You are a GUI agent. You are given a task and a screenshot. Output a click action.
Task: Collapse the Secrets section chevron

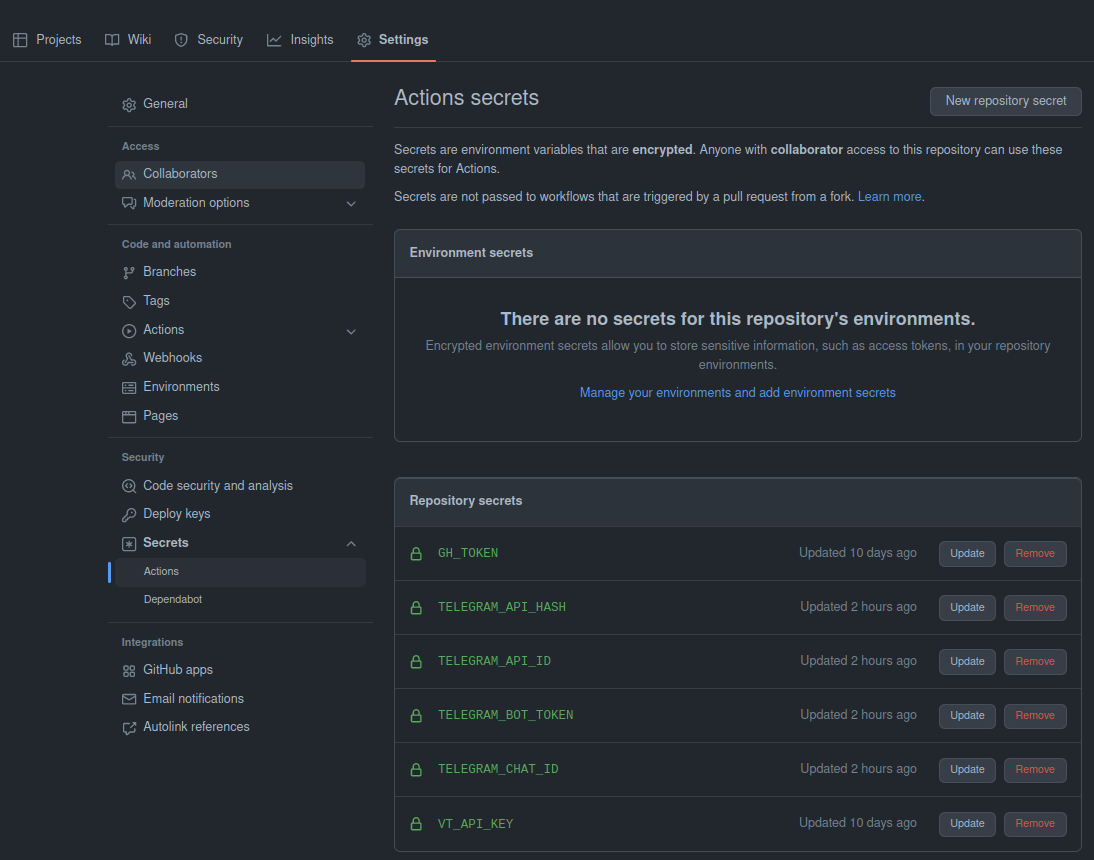[351, 543]
